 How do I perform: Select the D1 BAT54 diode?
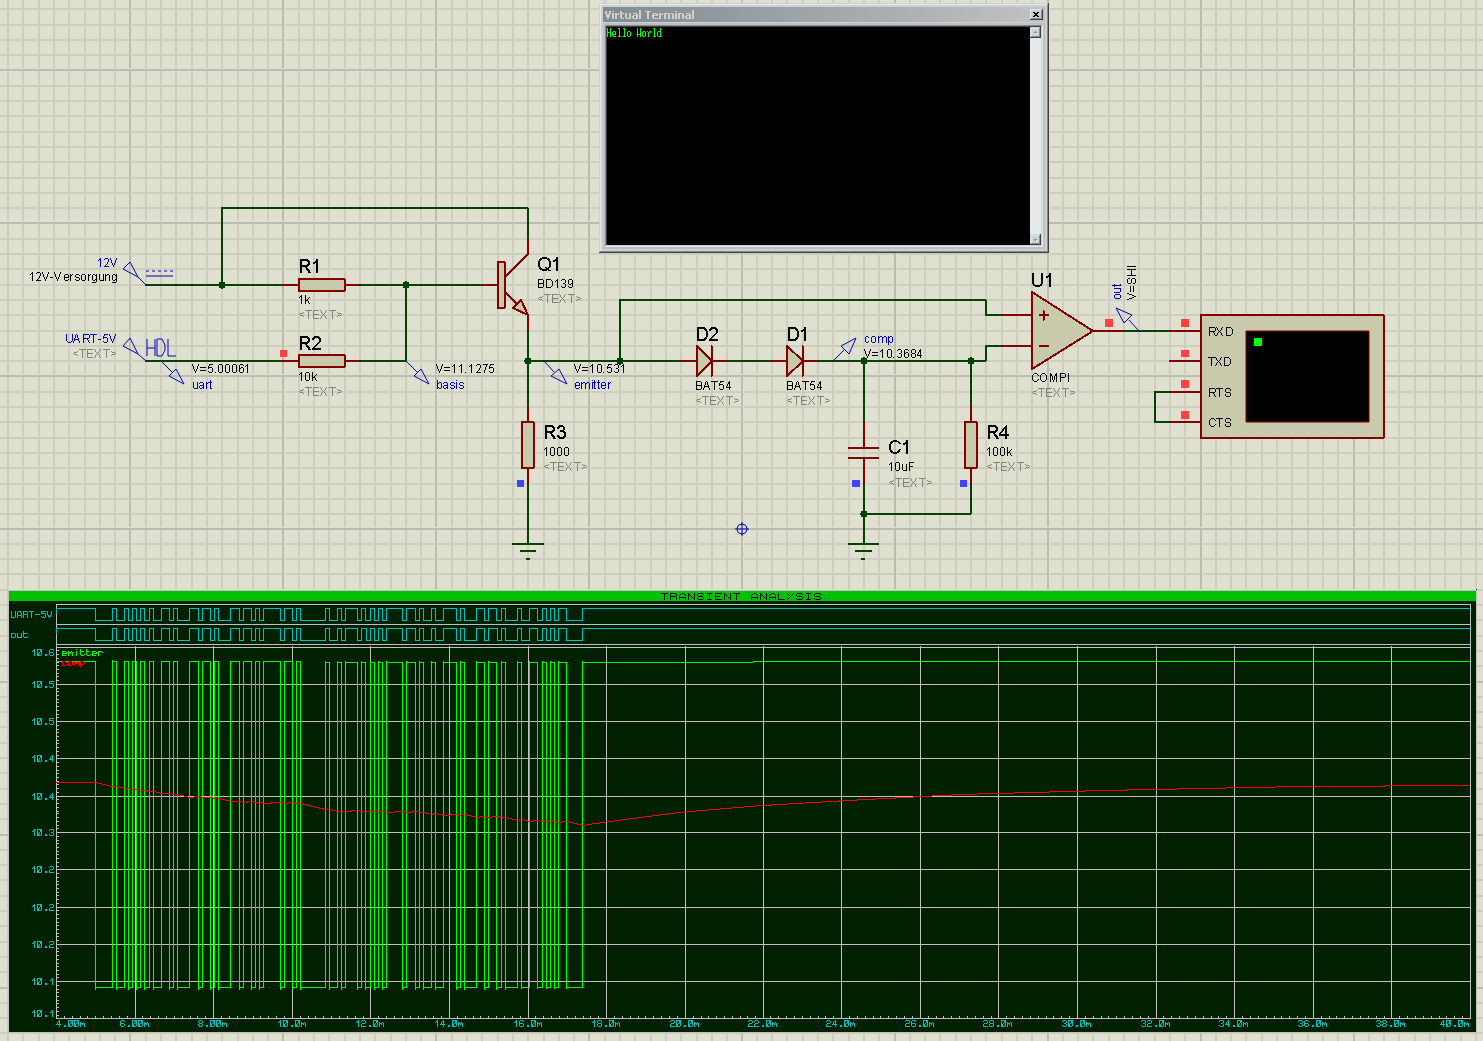click(x=795, y=361)
